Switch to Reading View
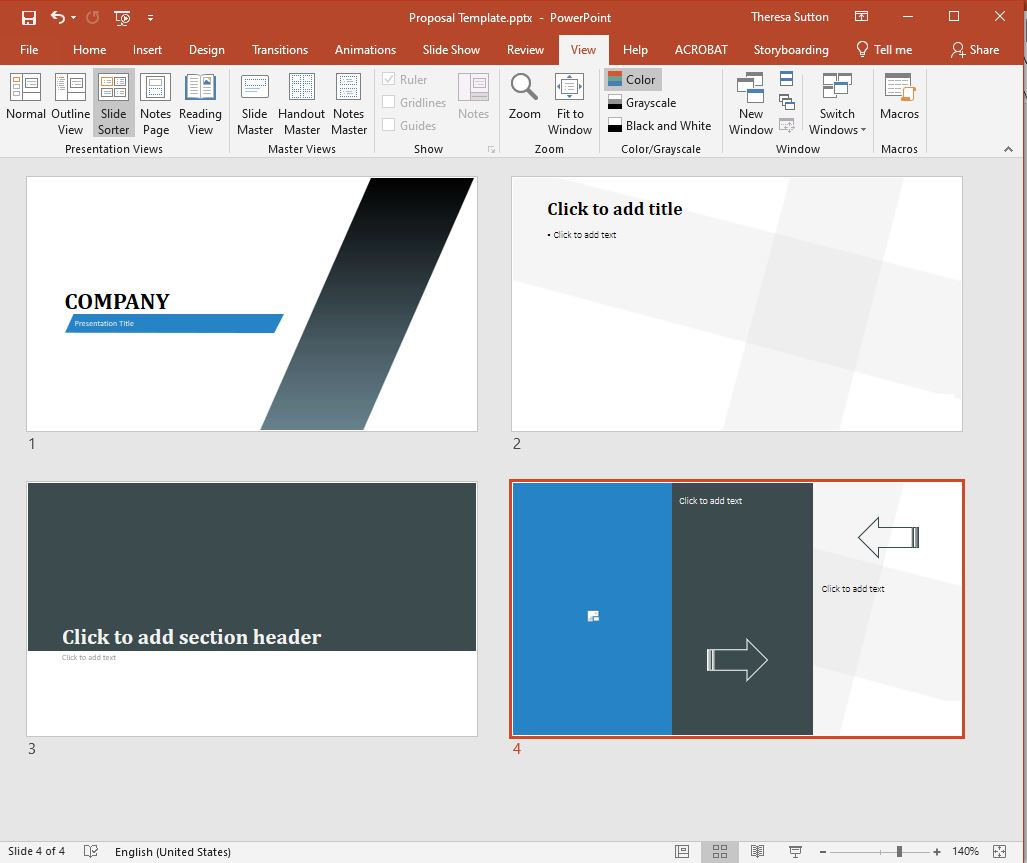The image size is (1027, 863). (x=200, y=102)
